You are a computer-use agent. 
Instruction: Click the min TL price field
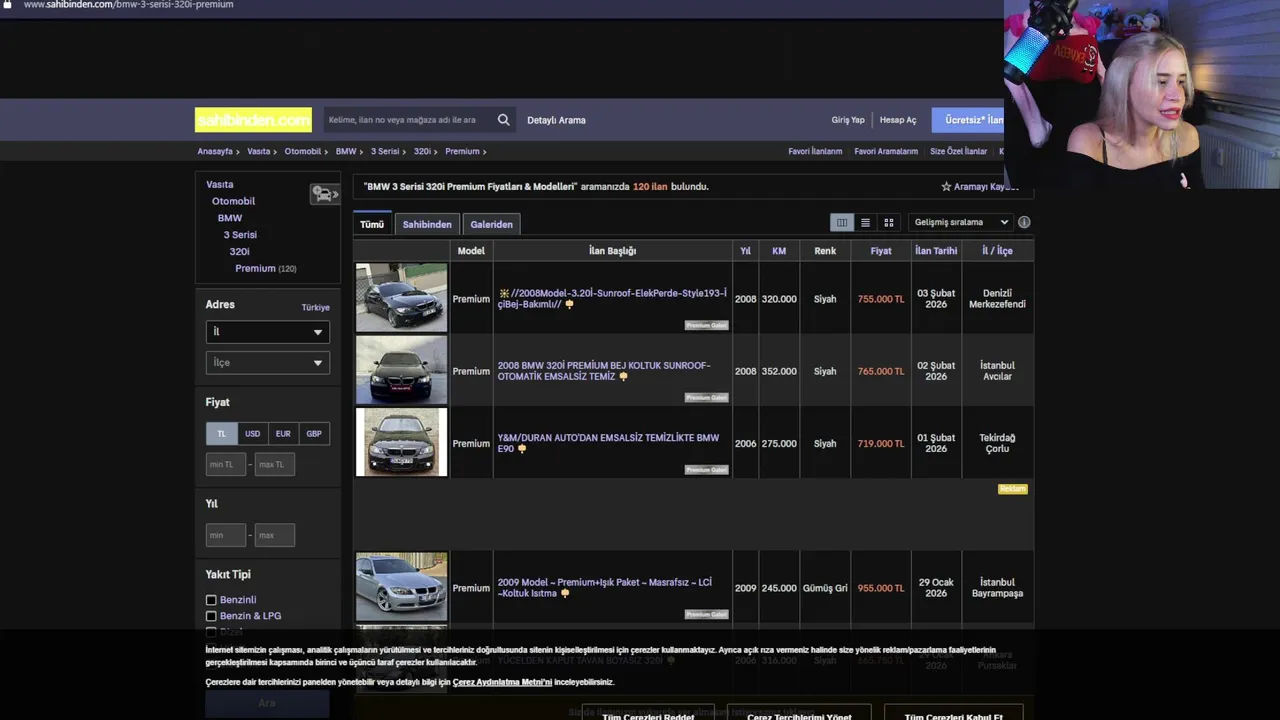226,465
